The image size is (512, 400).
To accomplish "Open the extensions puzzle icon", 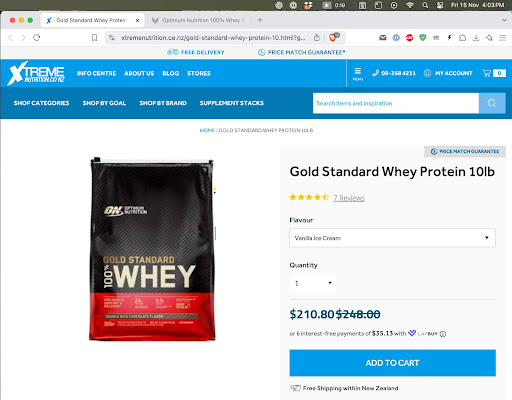I will click(462, 38).
